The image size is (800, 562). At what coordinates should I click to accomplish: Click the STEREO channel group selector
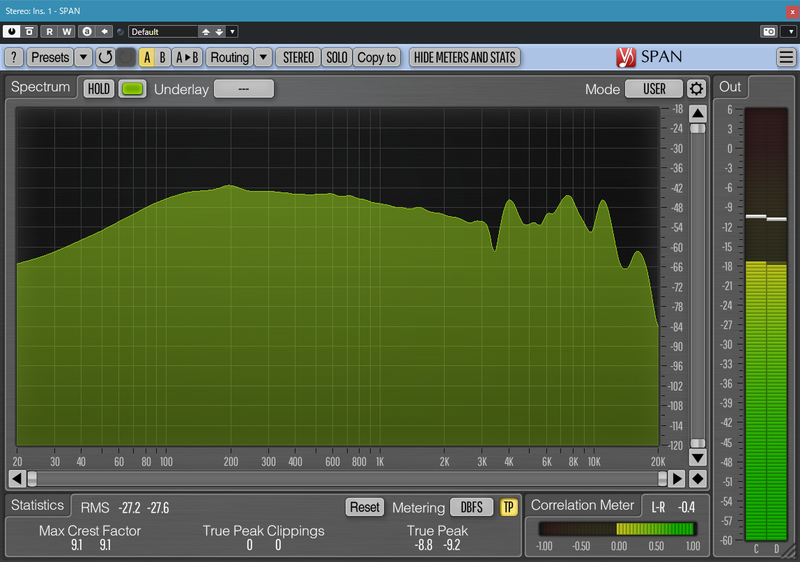click(x=298, y=57)
